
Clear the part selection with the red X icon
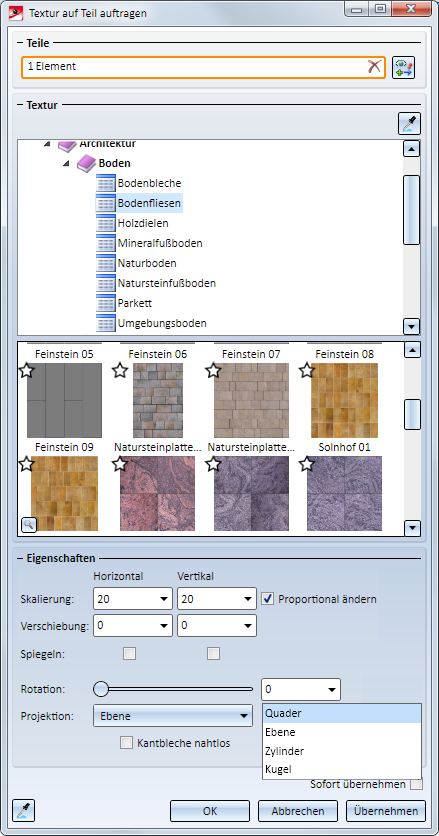click(374, 67)
